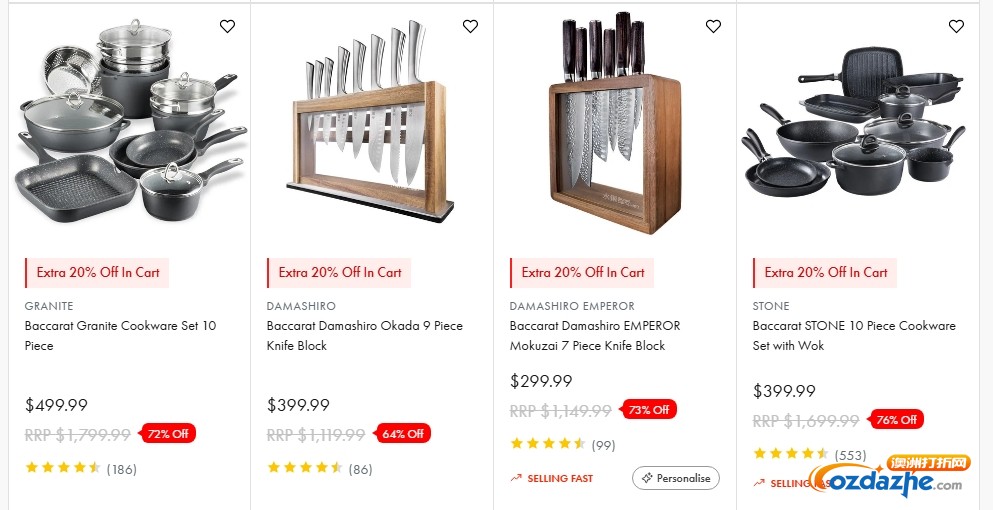
Task: Click the DAMASHIRO EMPEROR brand label
Action: coord(572,306)
